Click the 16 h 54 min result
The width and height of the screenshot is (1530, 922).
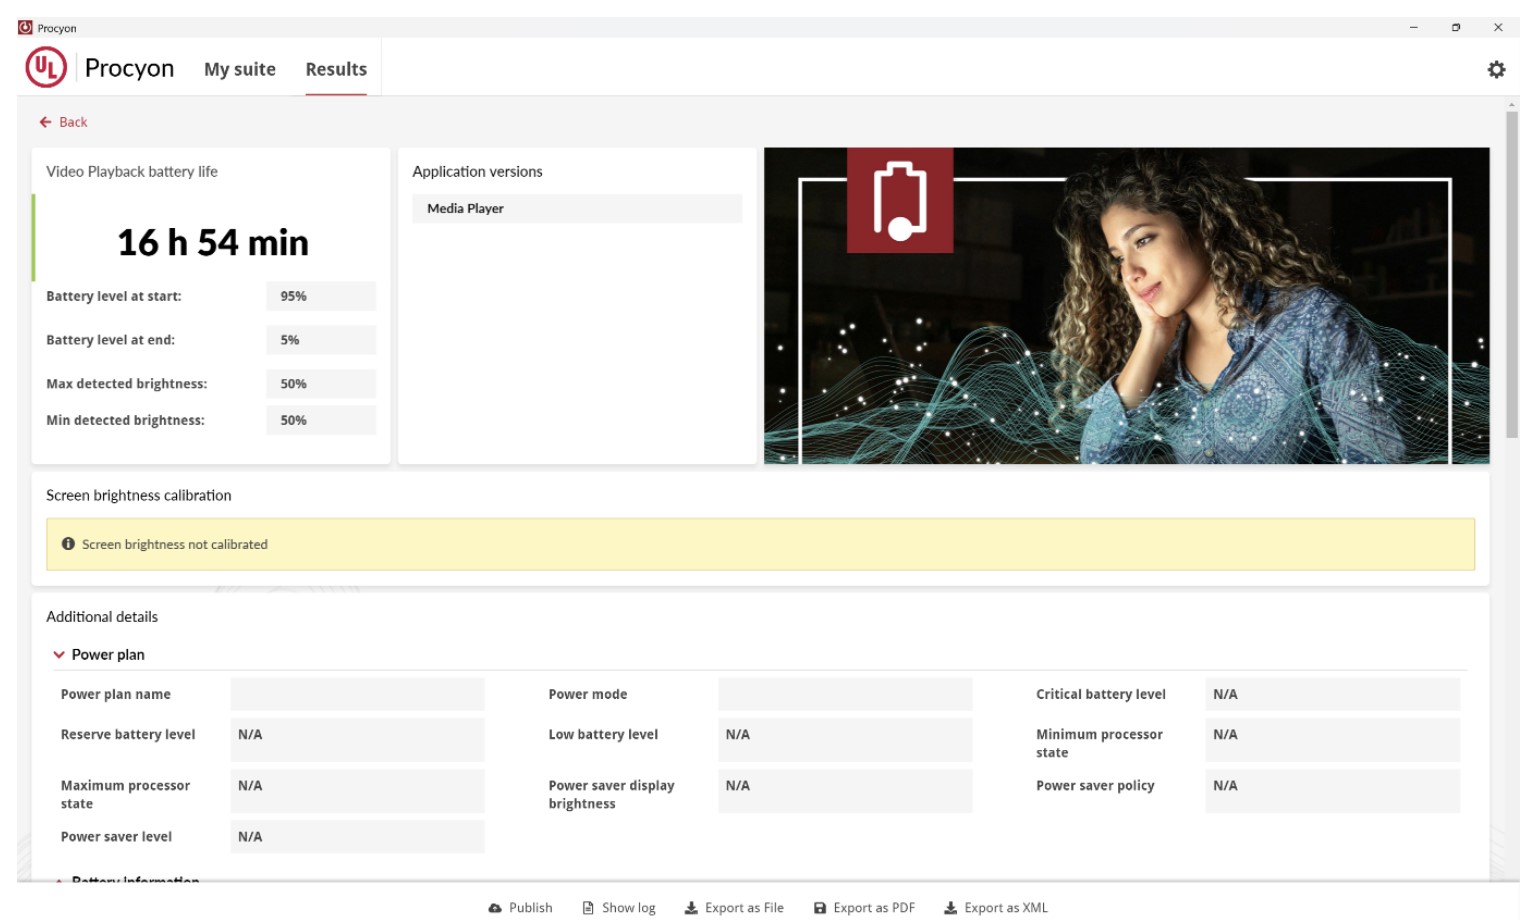click(213, 243)
